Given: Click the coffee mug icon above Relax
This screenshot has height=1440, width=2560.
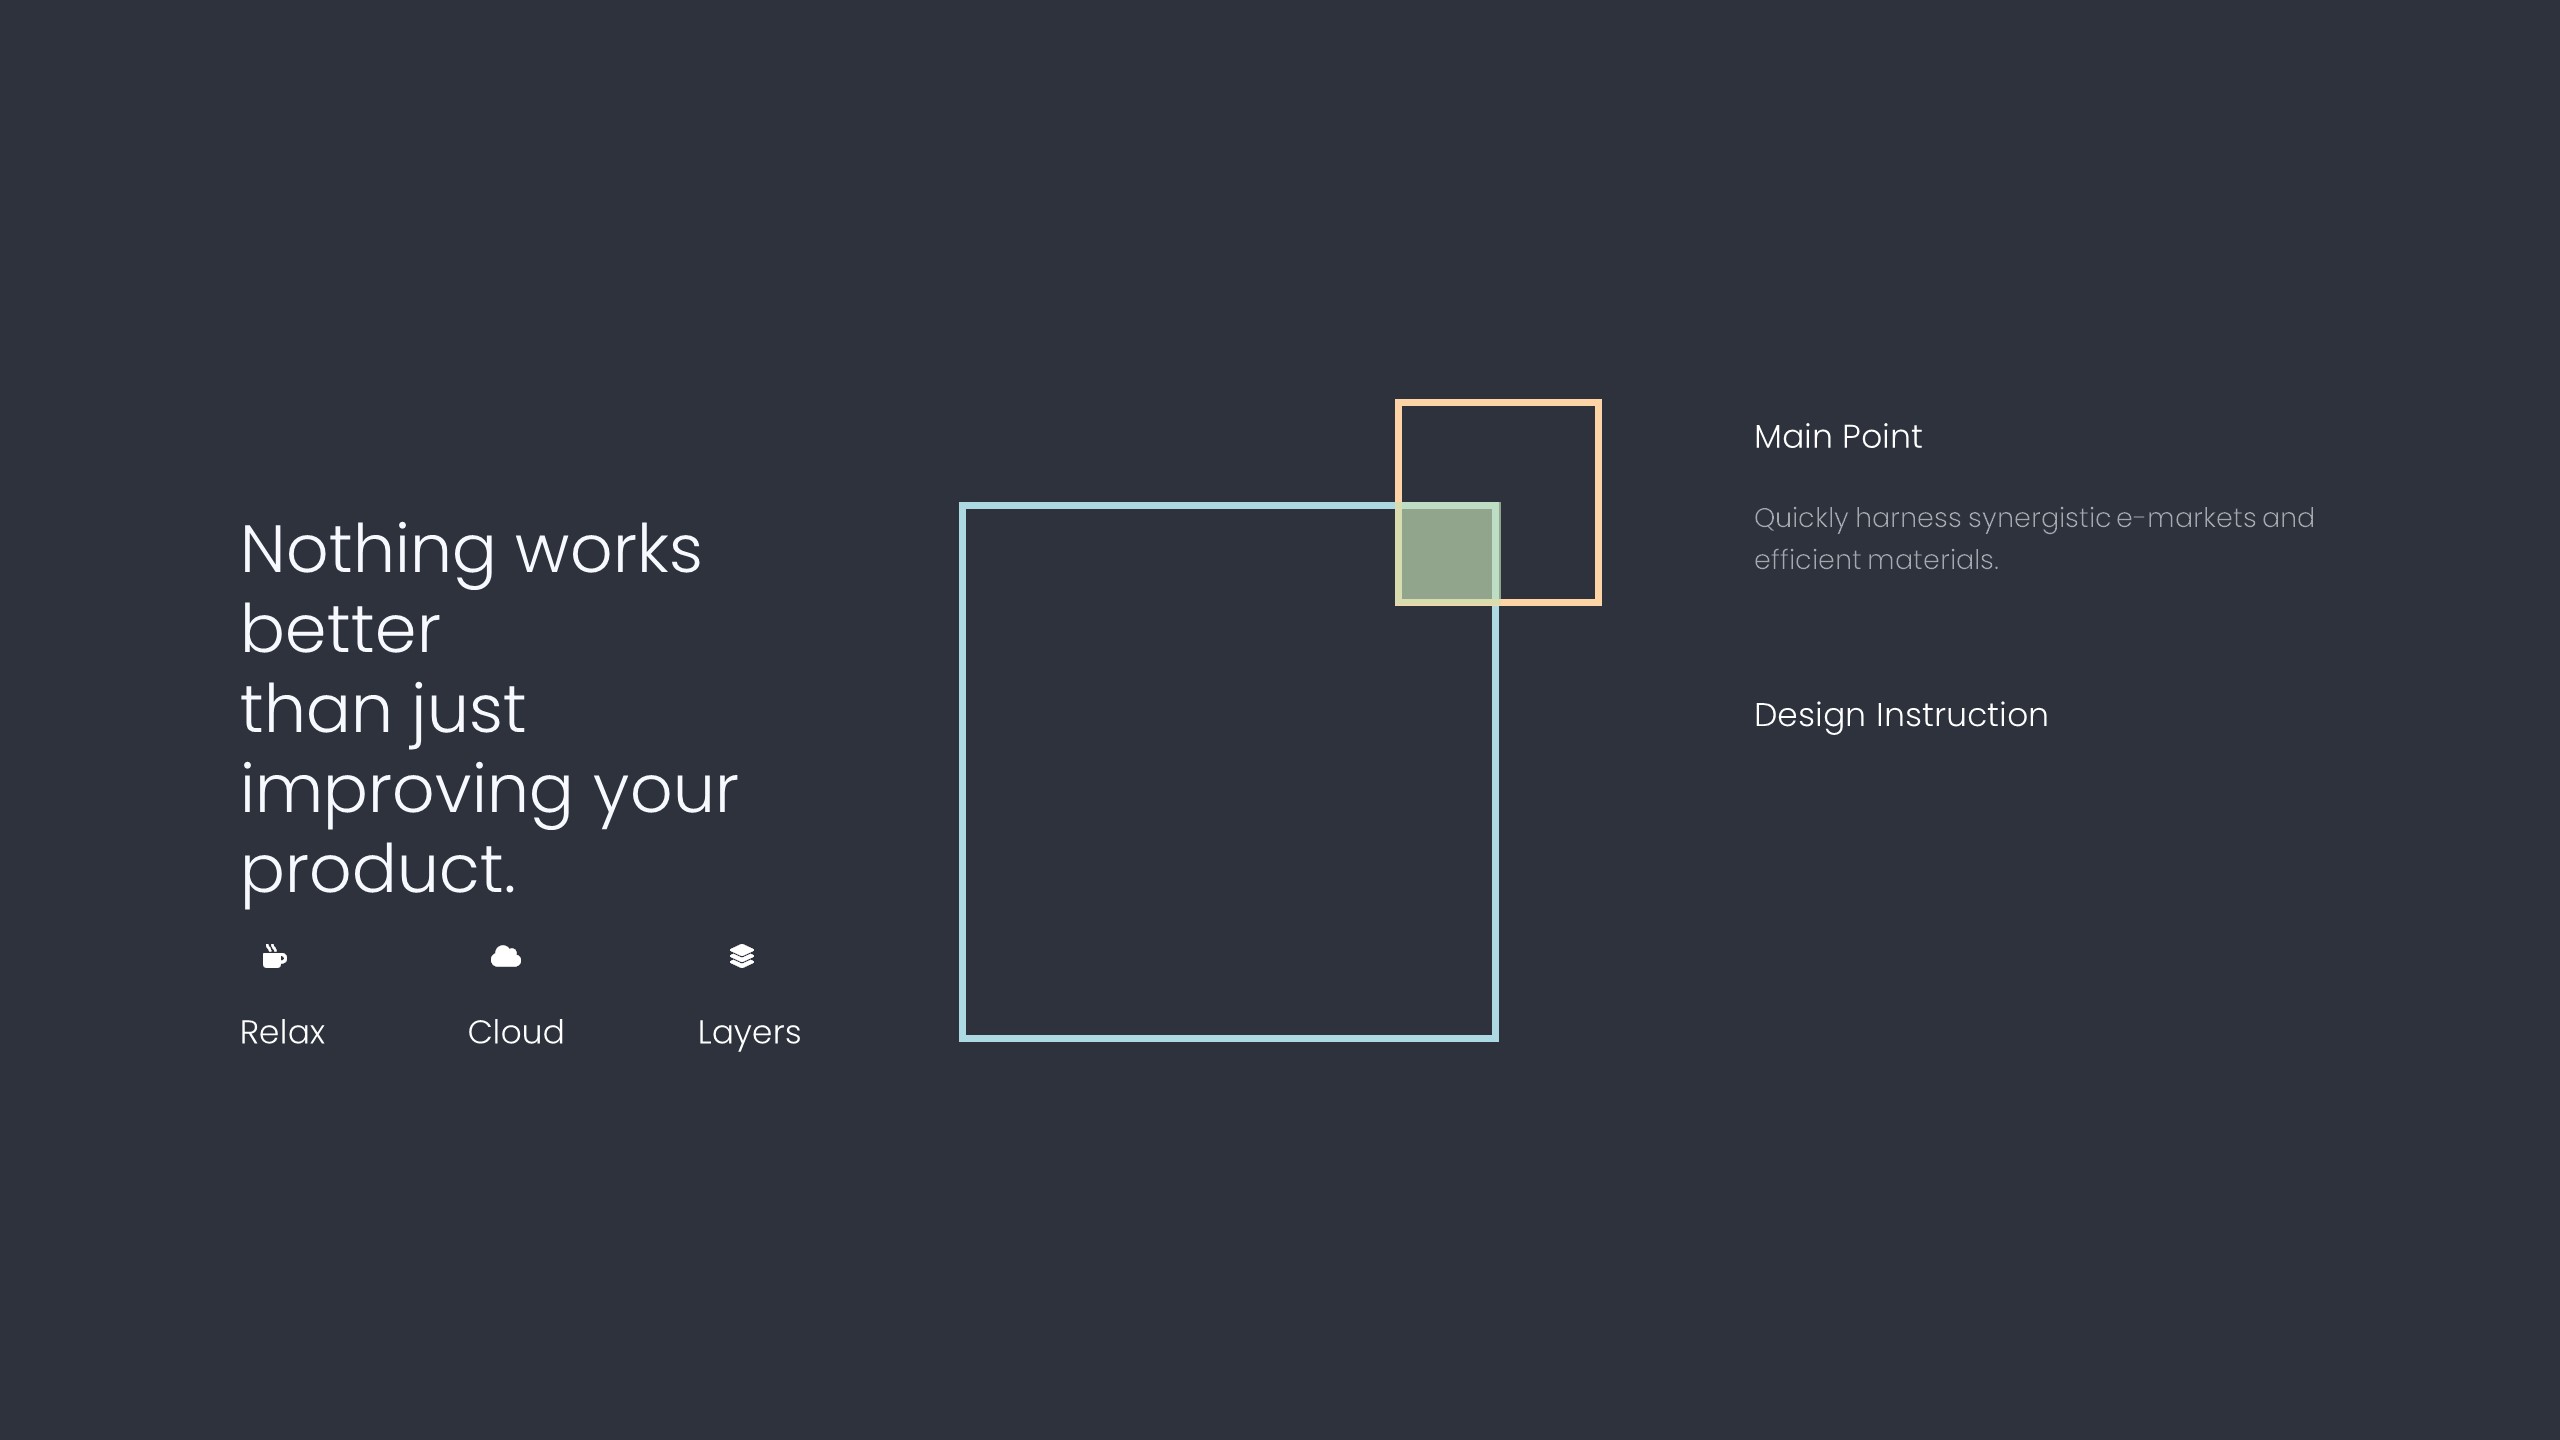Looking at the screenshot, I should (x=274, y=957).
